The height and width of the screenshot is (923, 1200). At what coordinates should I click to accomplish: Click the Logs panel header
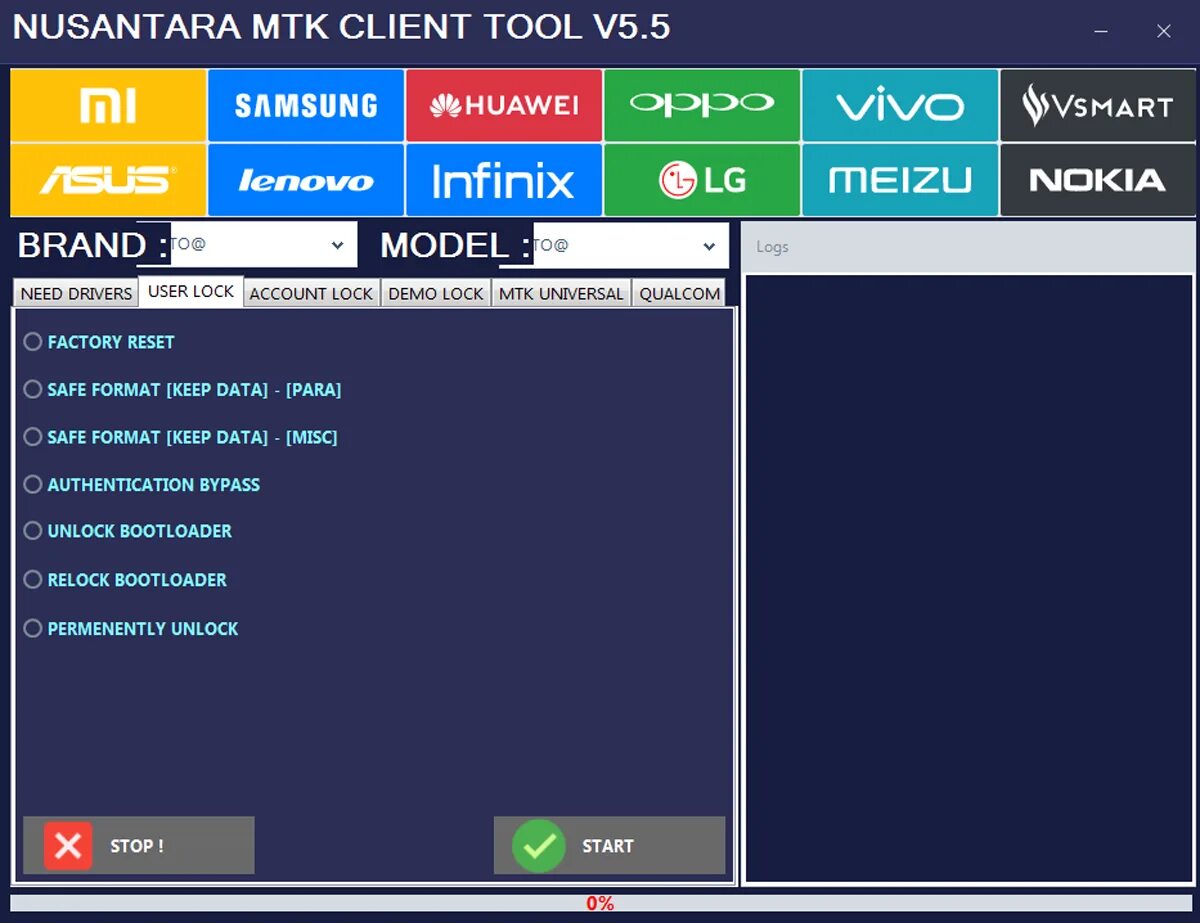click(969, 246)
